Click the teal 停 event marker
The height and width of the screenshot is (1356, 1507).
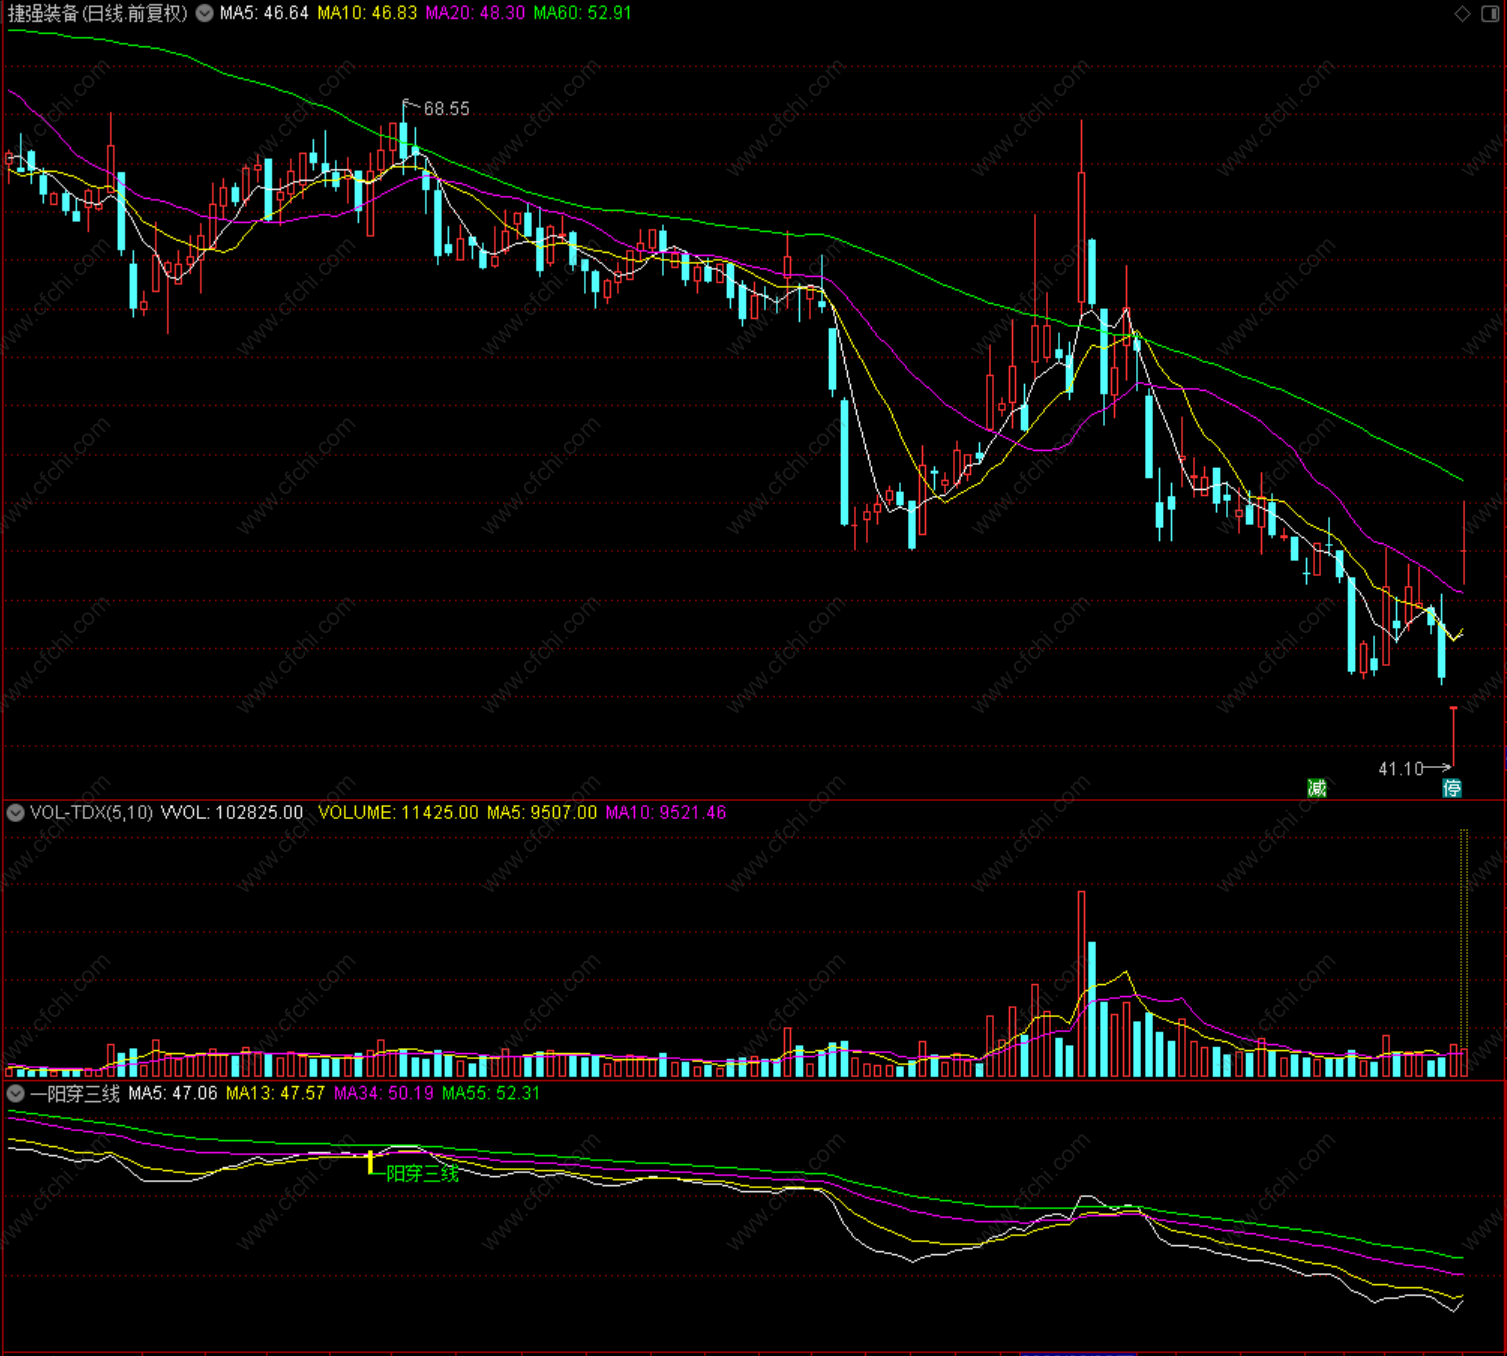1453,788
